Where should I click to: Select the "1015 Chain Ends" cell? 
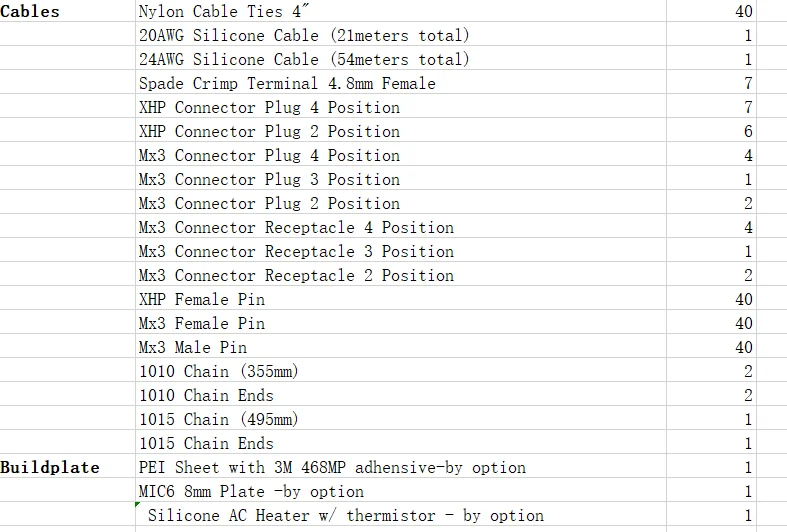(206, 444)
